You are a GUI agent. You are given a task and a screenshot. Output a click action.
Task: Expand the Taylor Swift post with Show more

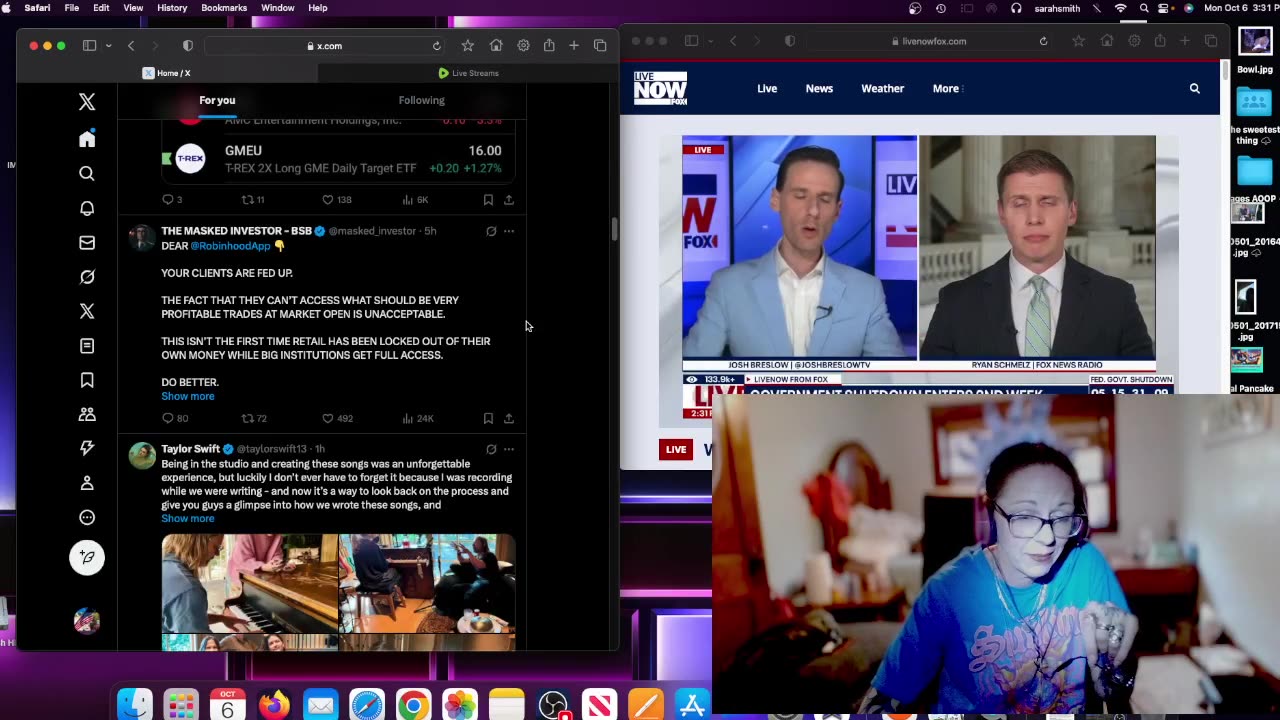coord(188,518)
